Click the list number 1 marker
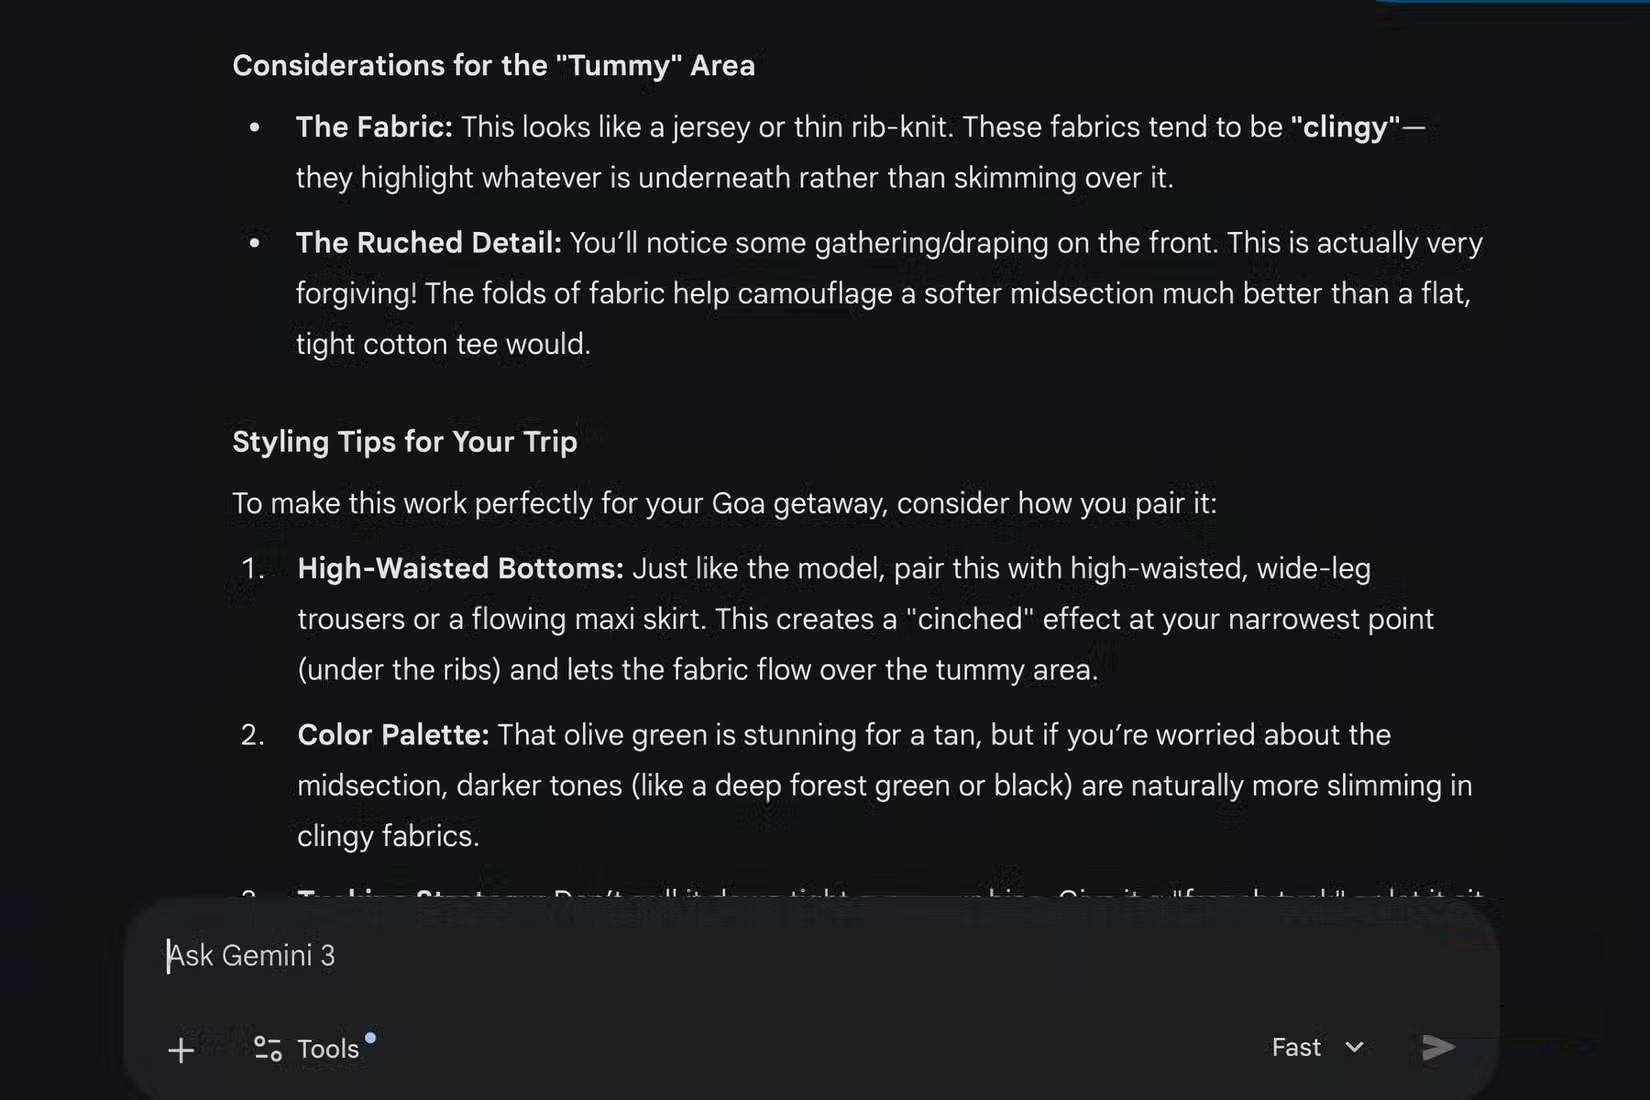Screen dimensions: 1650x1100 point(253,569)
